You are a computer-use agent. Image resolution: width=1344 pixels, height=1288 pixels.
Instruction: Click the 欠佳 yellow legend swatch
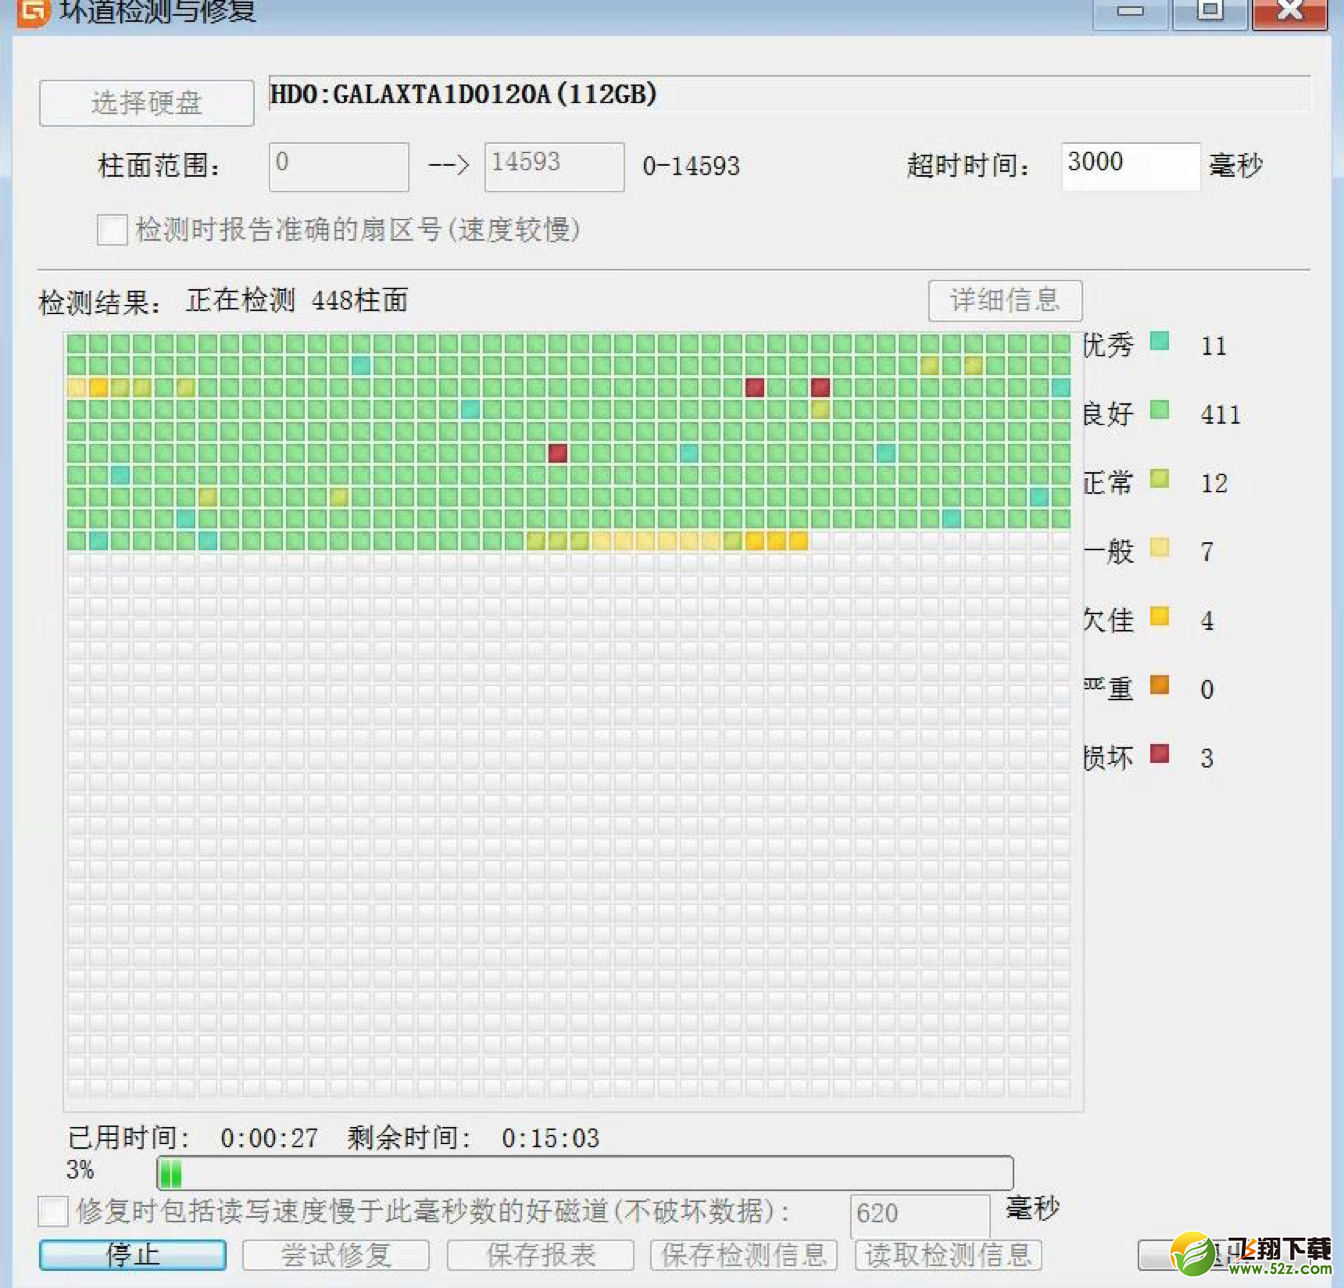click(x=1160, y=616)
